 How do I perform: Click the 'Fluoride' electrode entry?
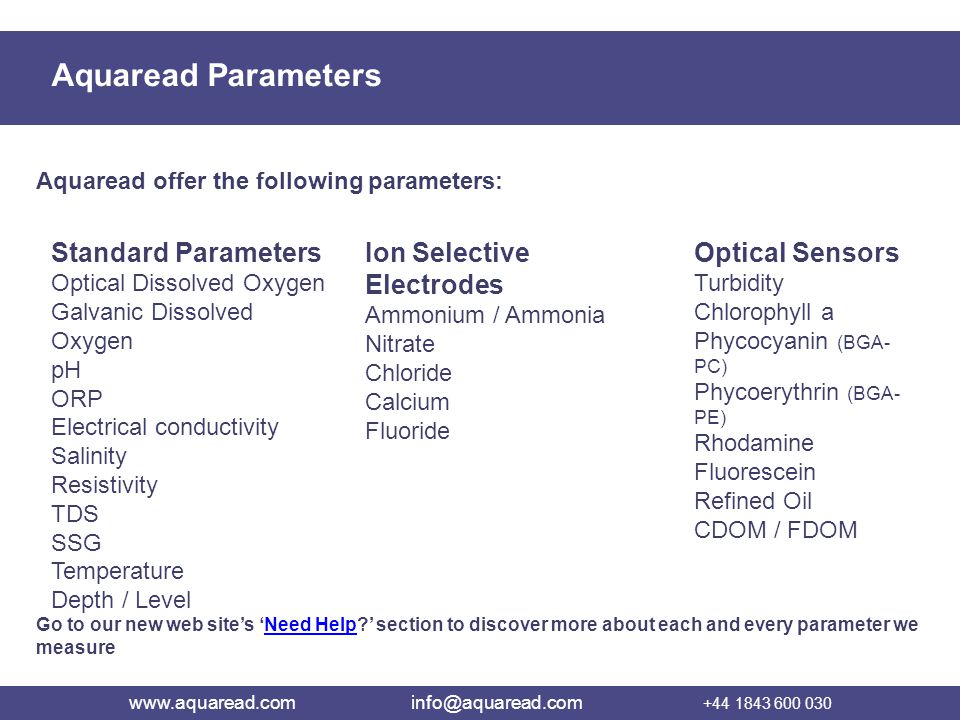(x=407, y=431)
